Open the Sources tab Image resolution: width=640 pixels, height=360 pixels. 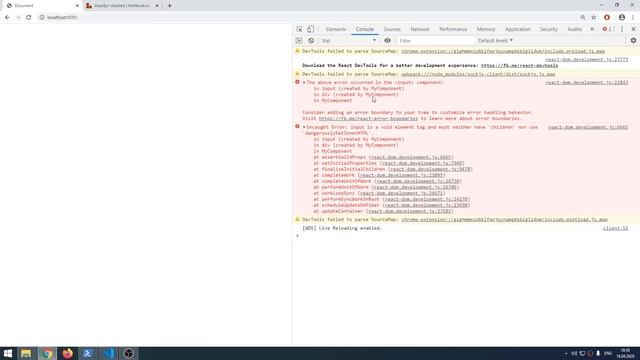click(x=392, y=29)
